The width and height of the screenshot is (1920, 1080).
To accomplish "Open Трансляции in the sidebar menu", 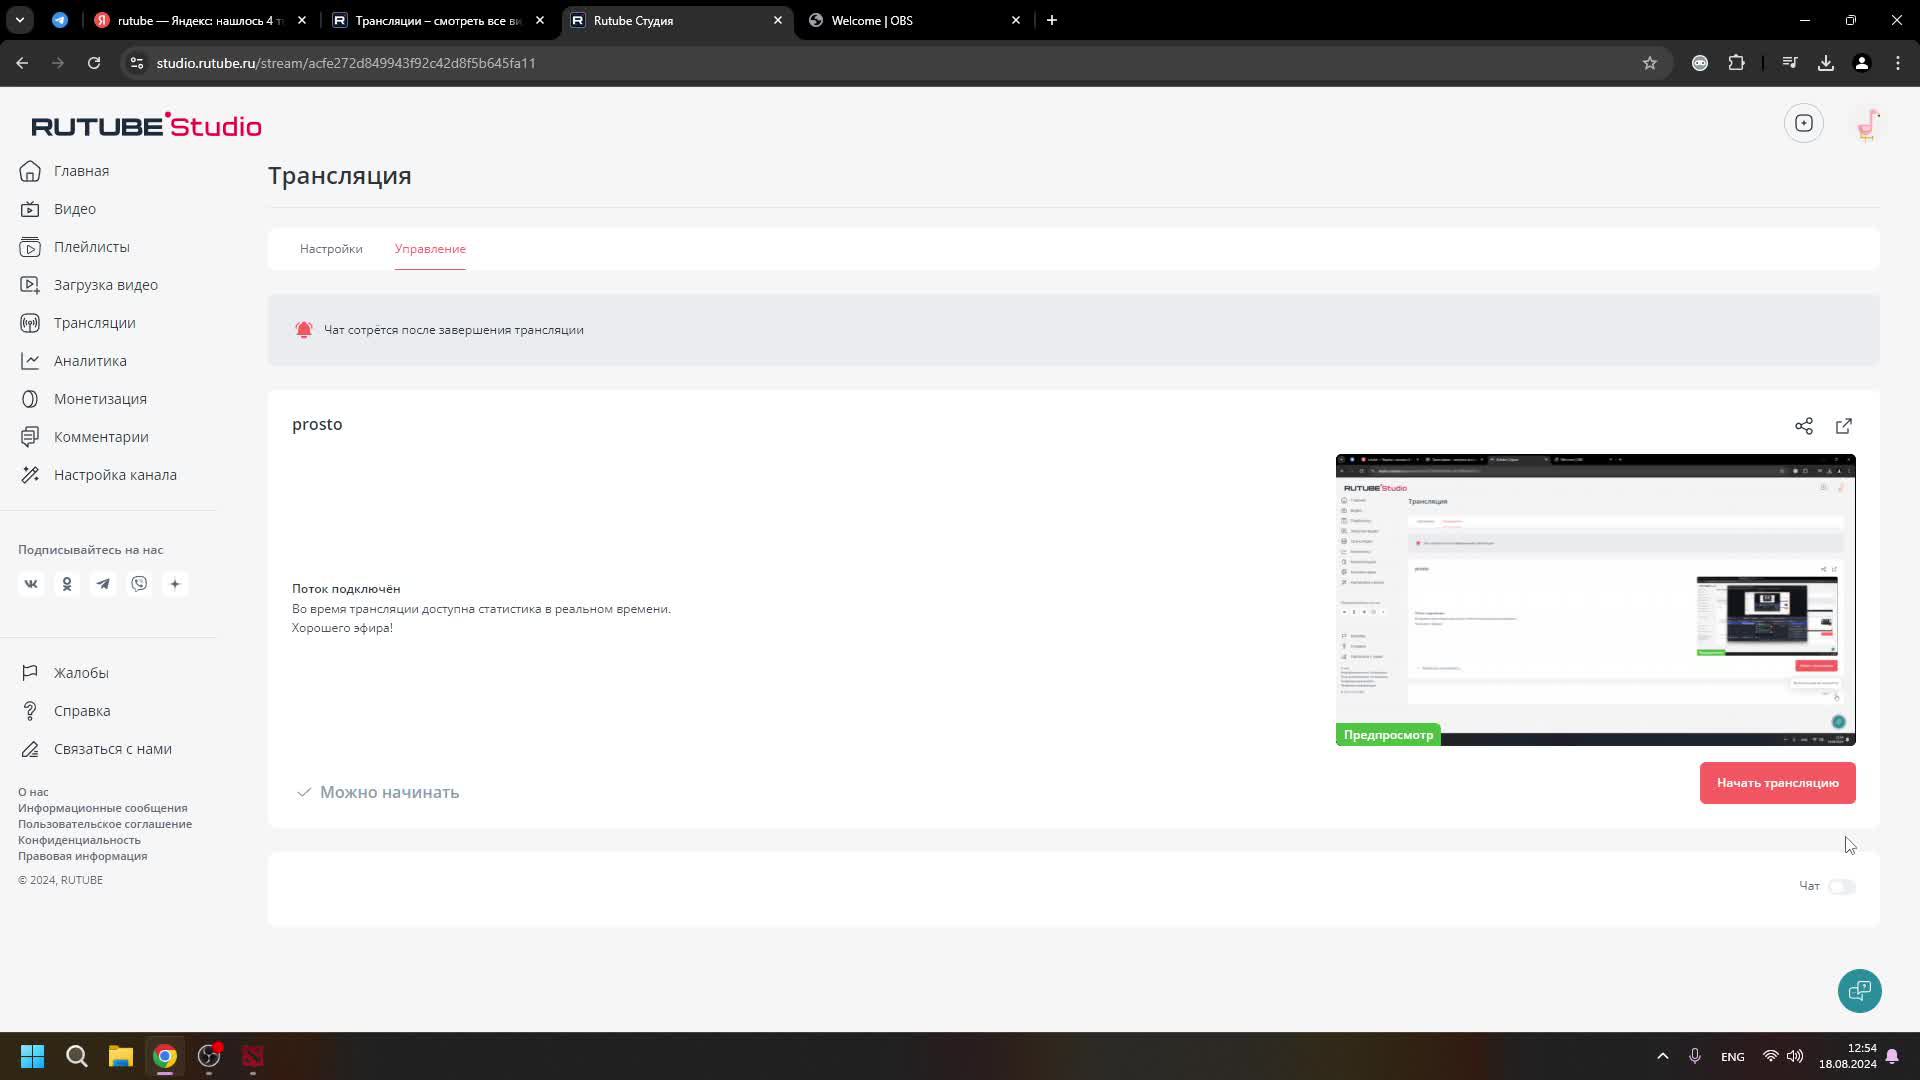I will pos(94,323).
